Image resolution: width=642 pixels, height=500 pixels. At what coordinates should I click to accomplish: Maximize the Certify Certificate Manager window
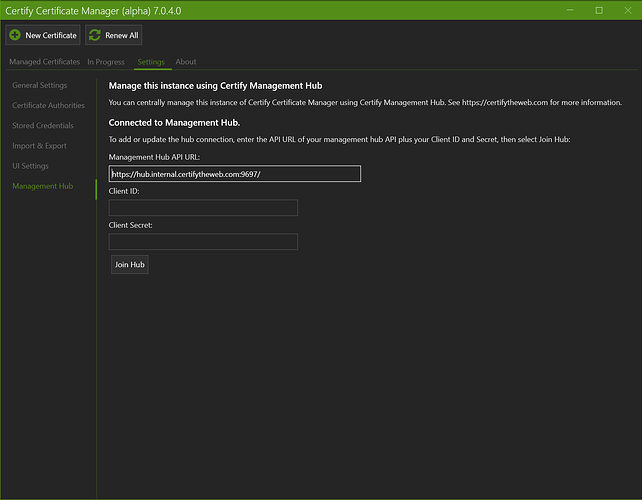(599, 10)
